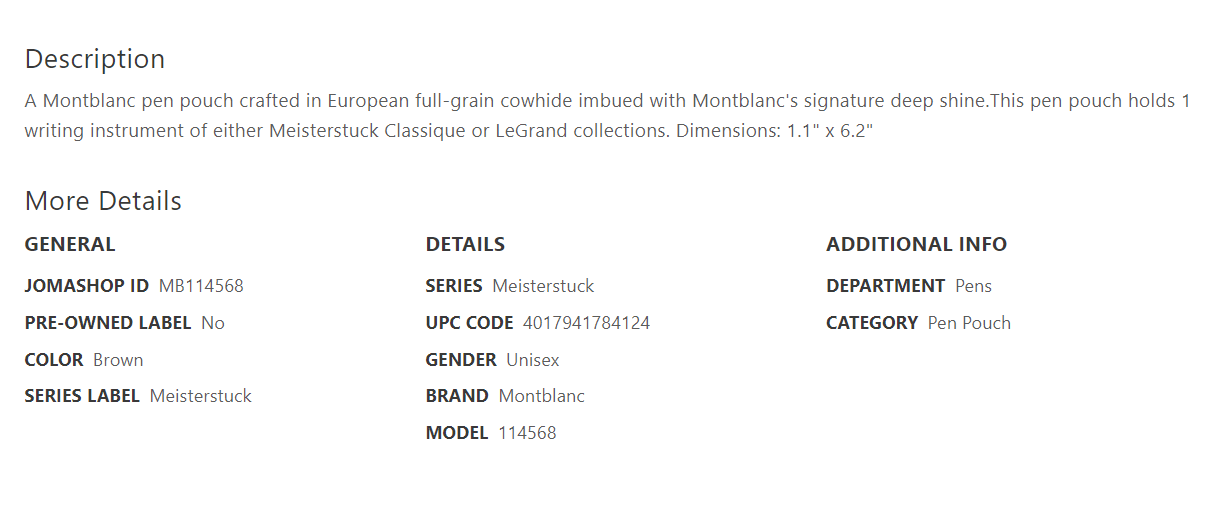Click the Series value Meisterstuck under Details
Viewport: 1218px width, 525px height.
click(x=543, y=286)
